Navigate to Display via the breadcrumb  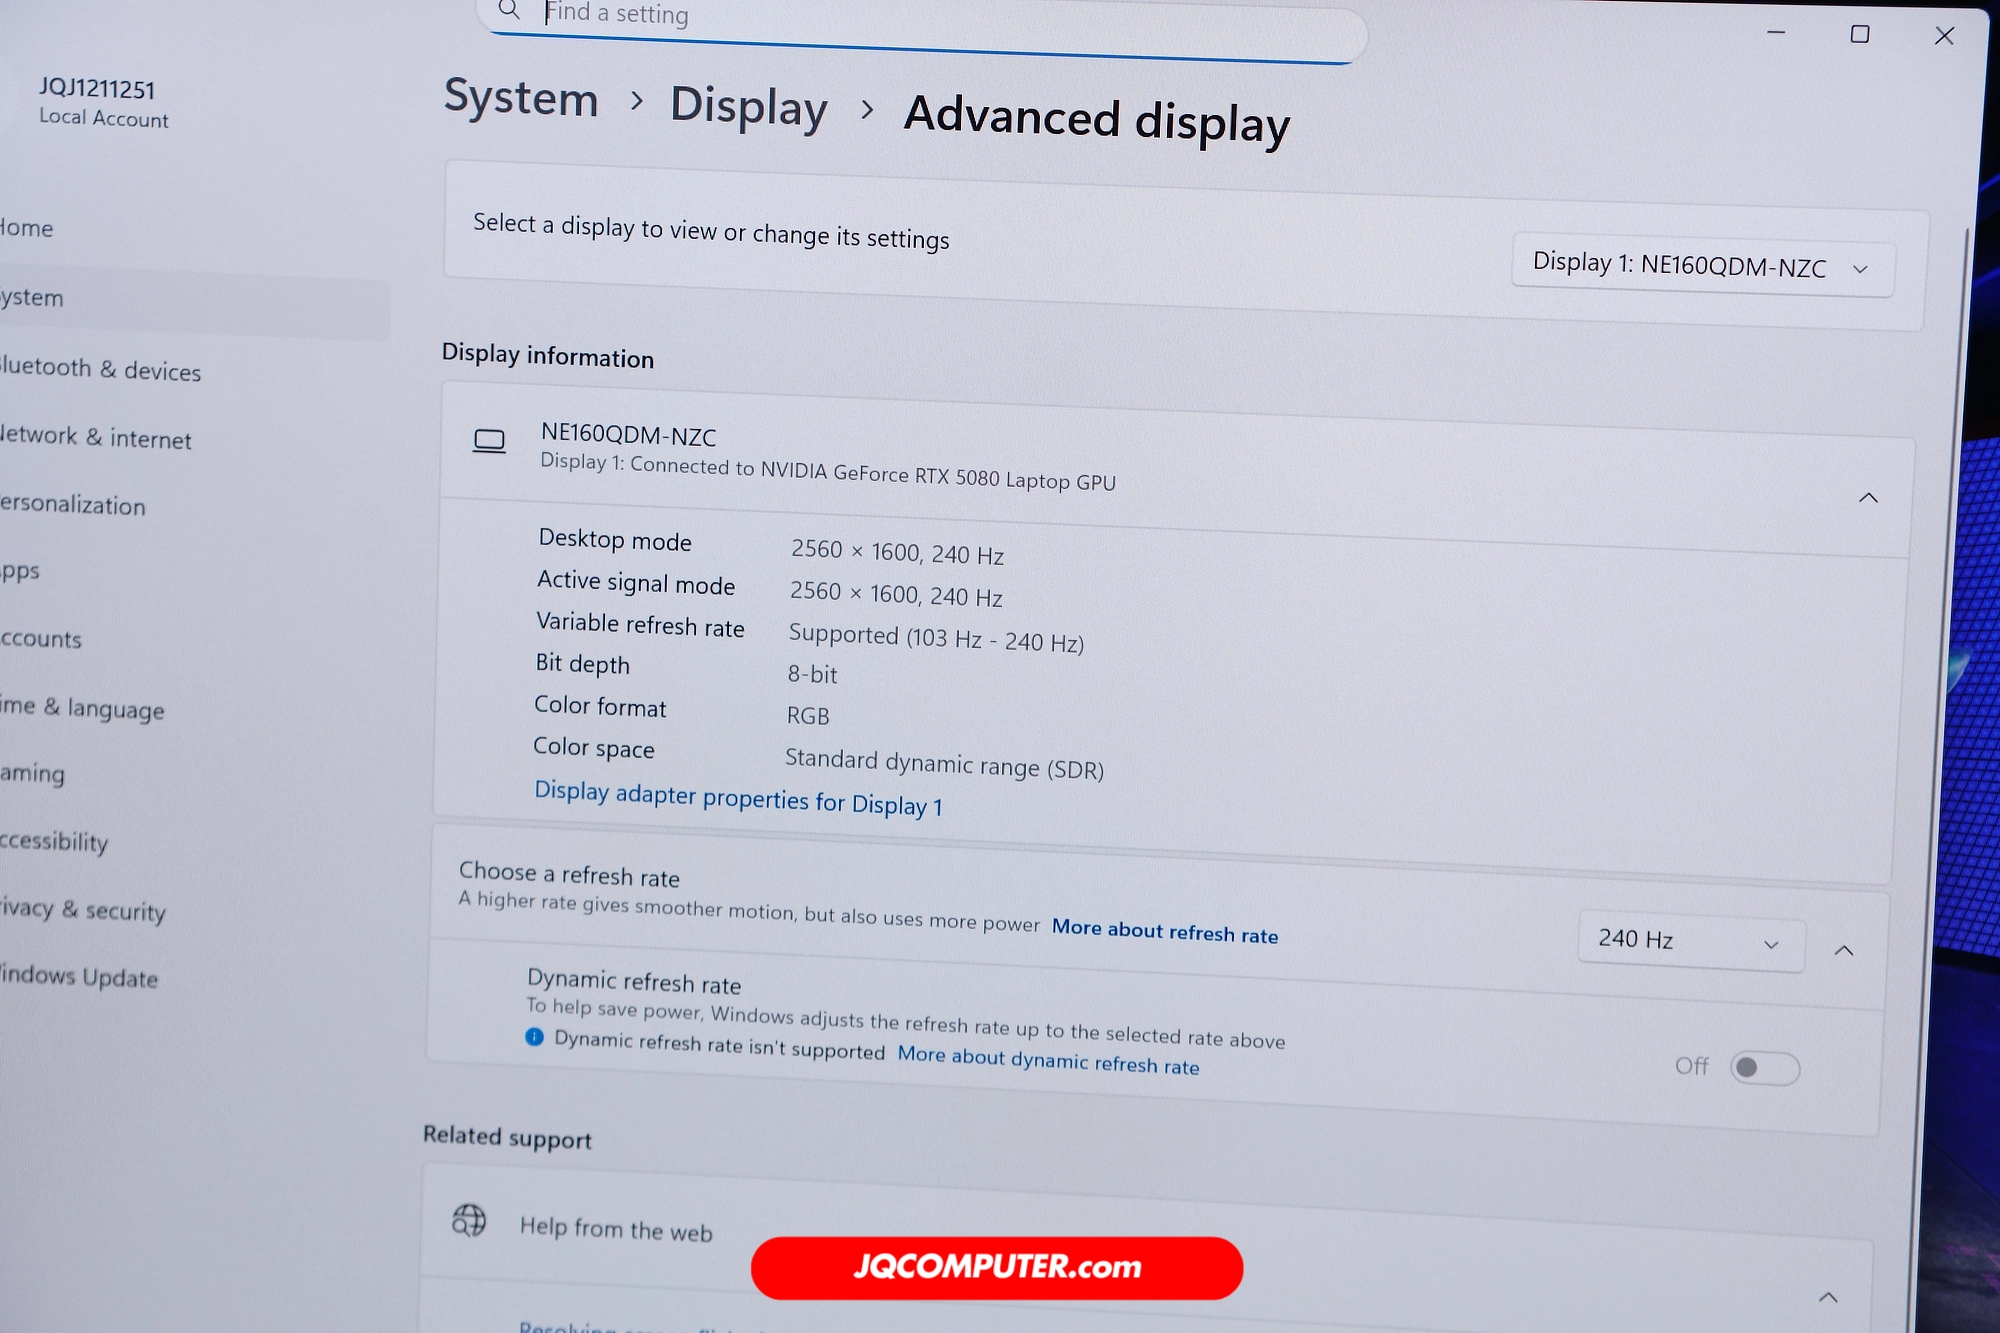click(748, 107)
